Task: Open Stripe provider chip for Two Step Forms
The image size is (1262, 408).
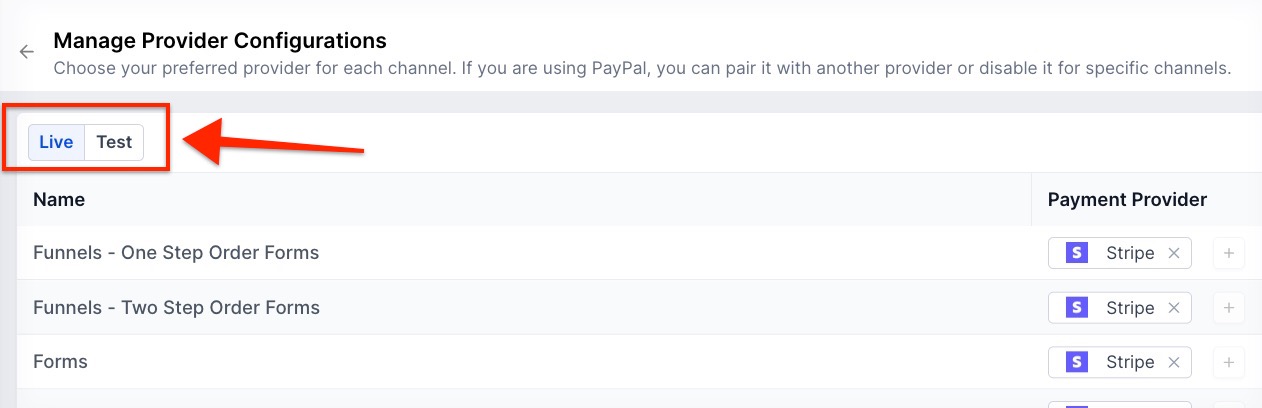Action: coord(1129,308)
